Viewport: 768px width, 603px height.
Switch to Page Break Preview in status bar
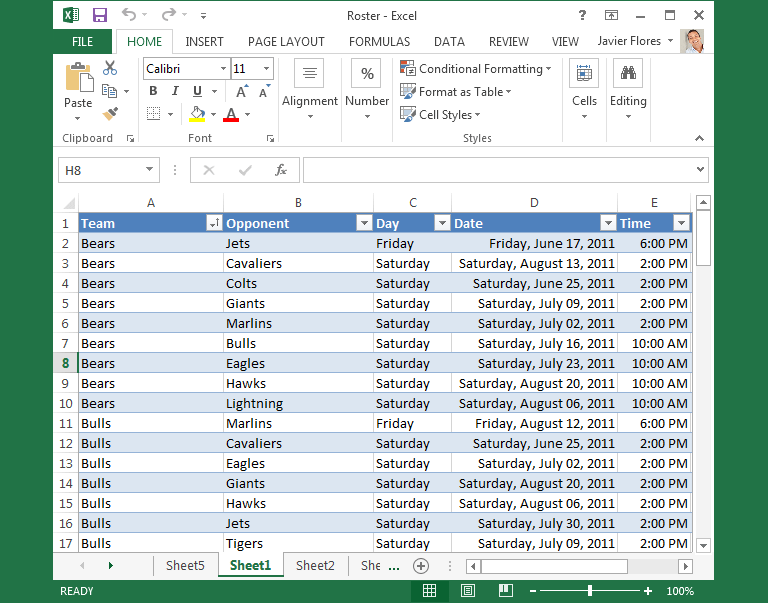tap(505, 591)
